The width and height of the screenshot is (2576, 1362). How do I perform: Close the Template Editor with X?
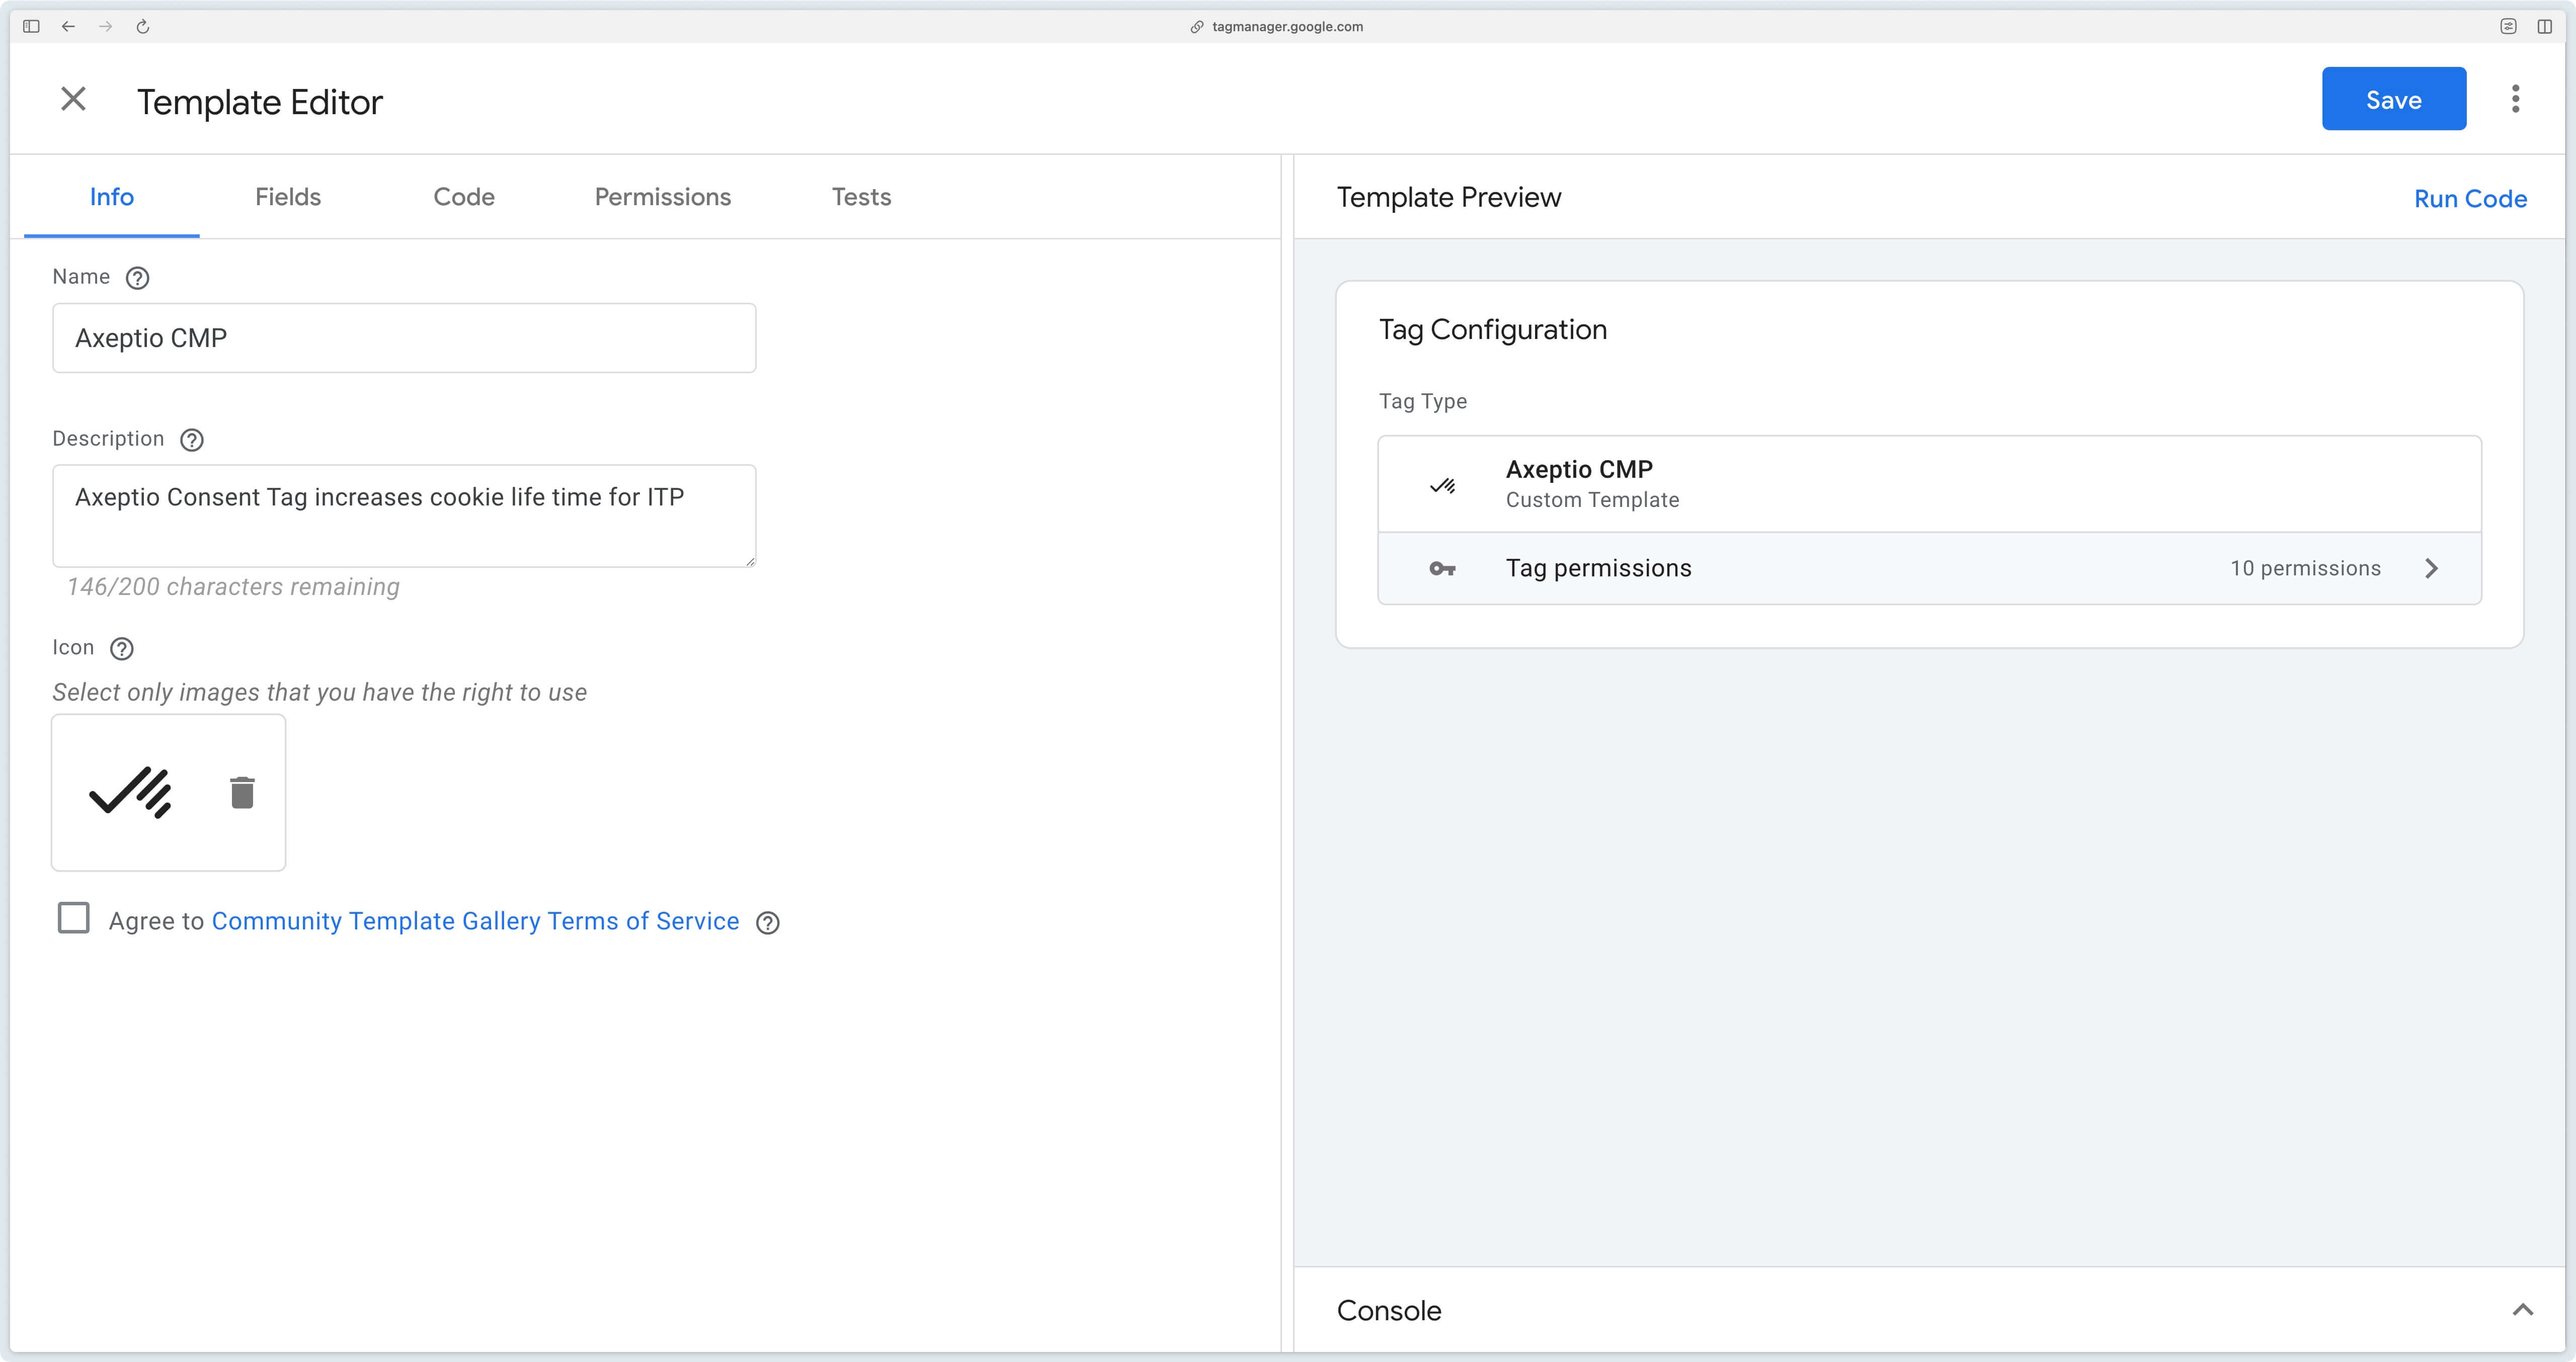pos(73,99)
